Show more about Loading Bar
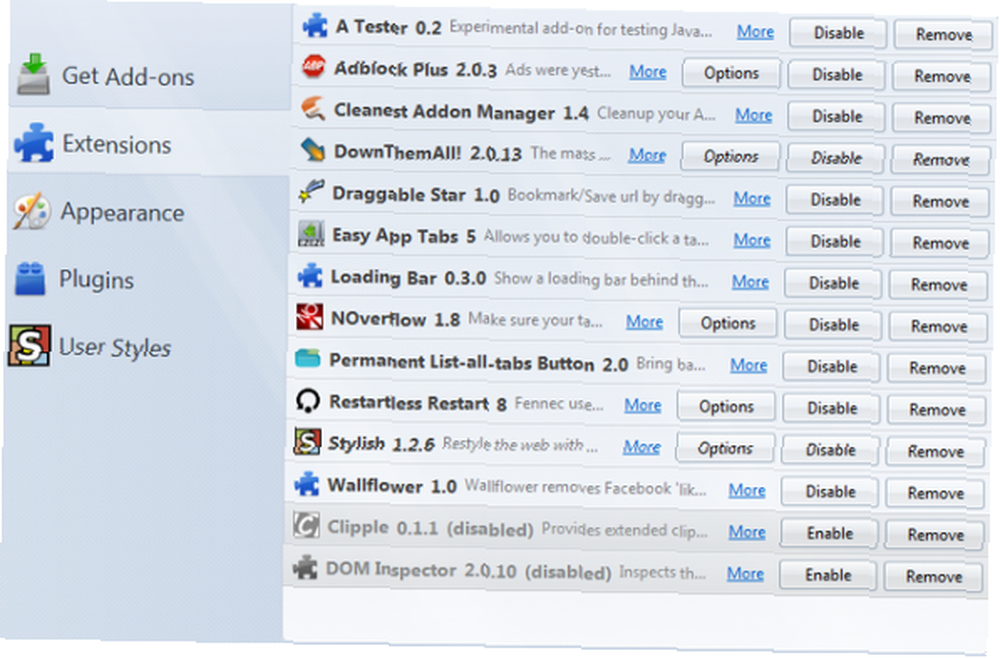1000x658 pixels. pos(750,281)
